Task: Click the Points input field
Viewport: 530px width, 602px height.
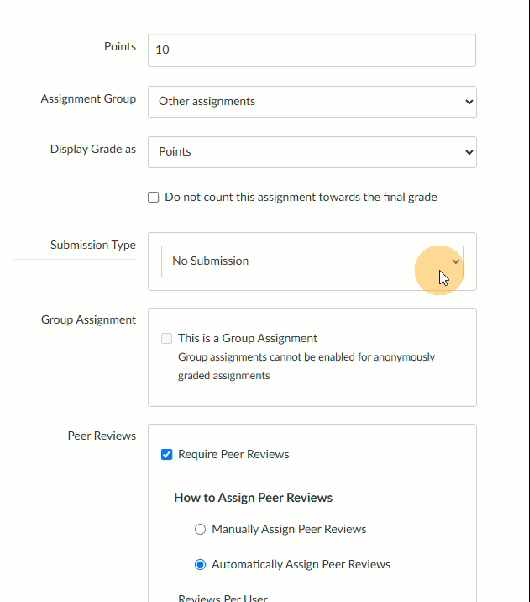Action: [312, 50]
